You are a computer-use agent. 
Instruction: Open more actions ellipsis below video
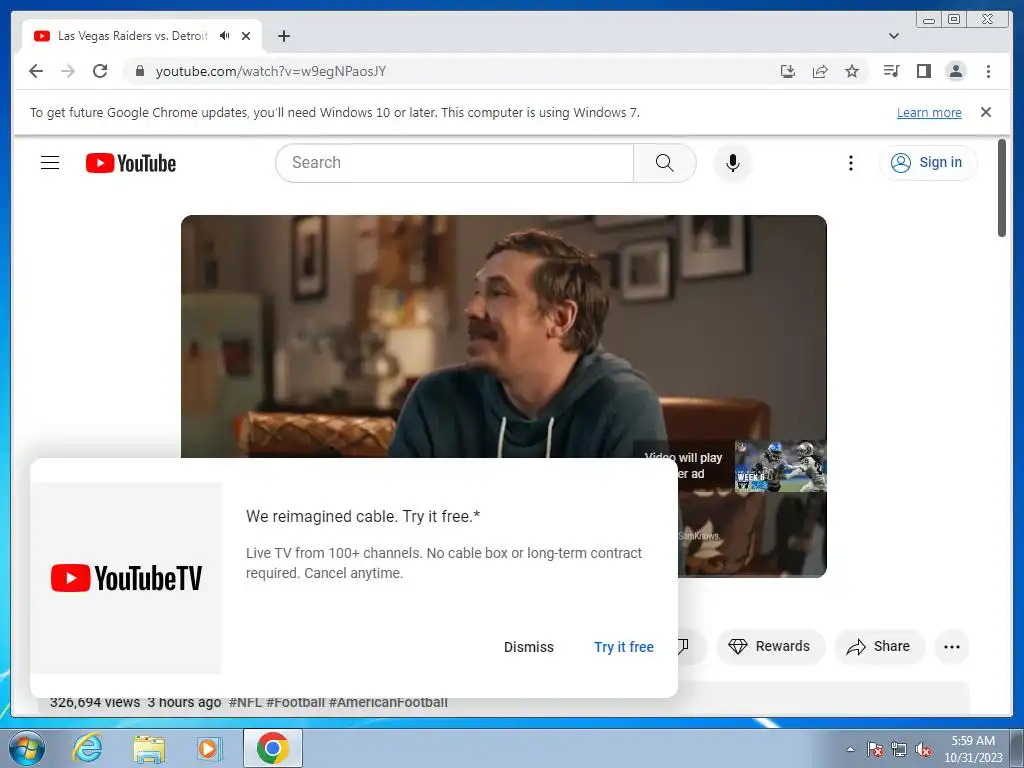[x=952, y=647]
